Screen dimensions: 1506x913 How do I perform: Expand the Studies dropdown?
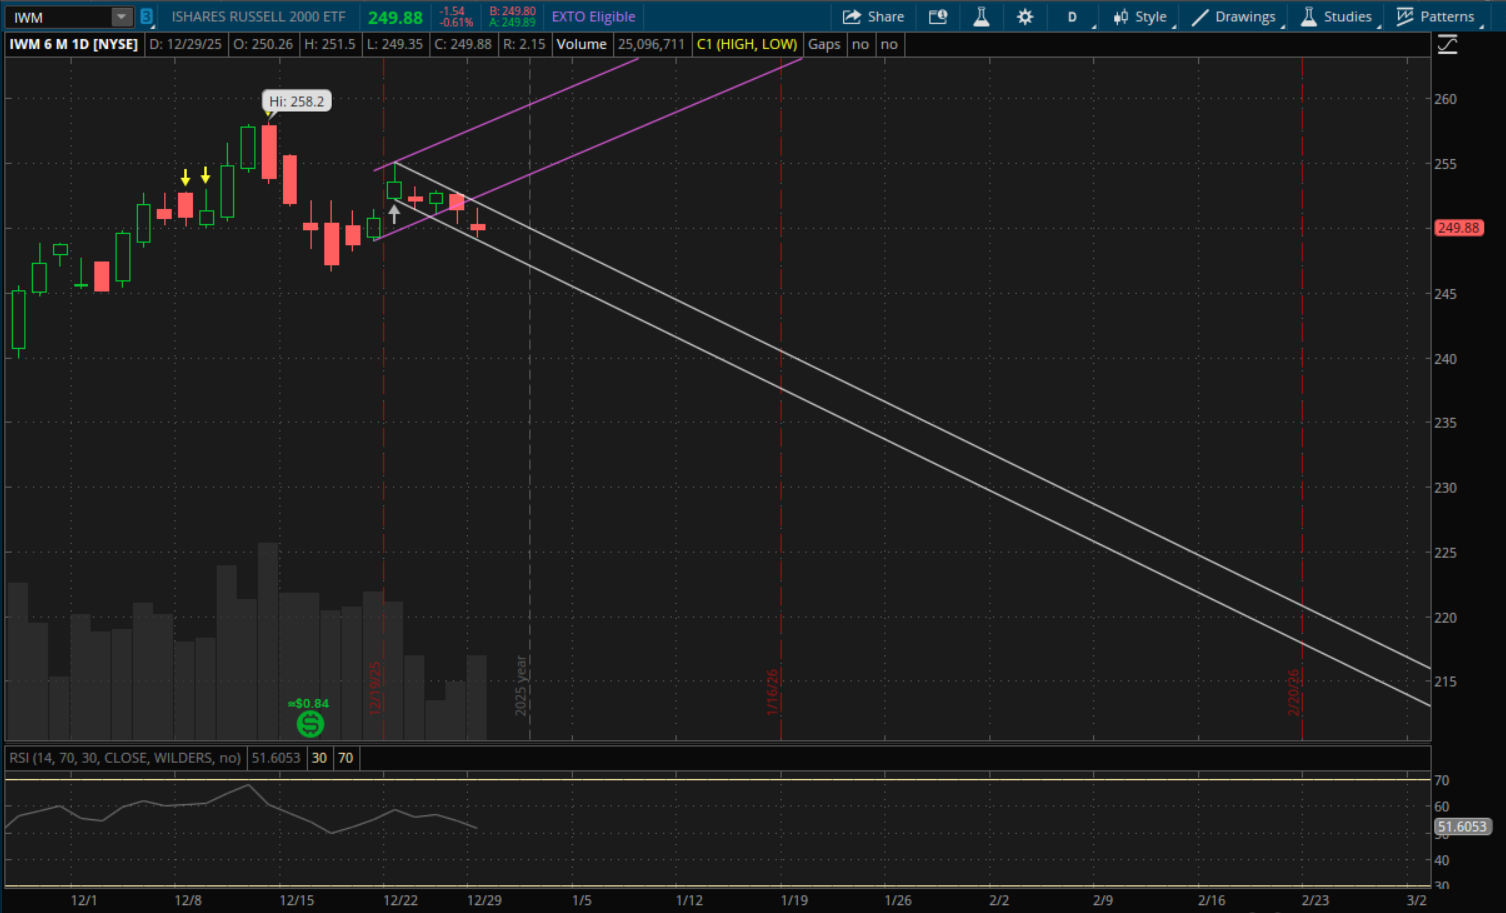coord(1336,17)
